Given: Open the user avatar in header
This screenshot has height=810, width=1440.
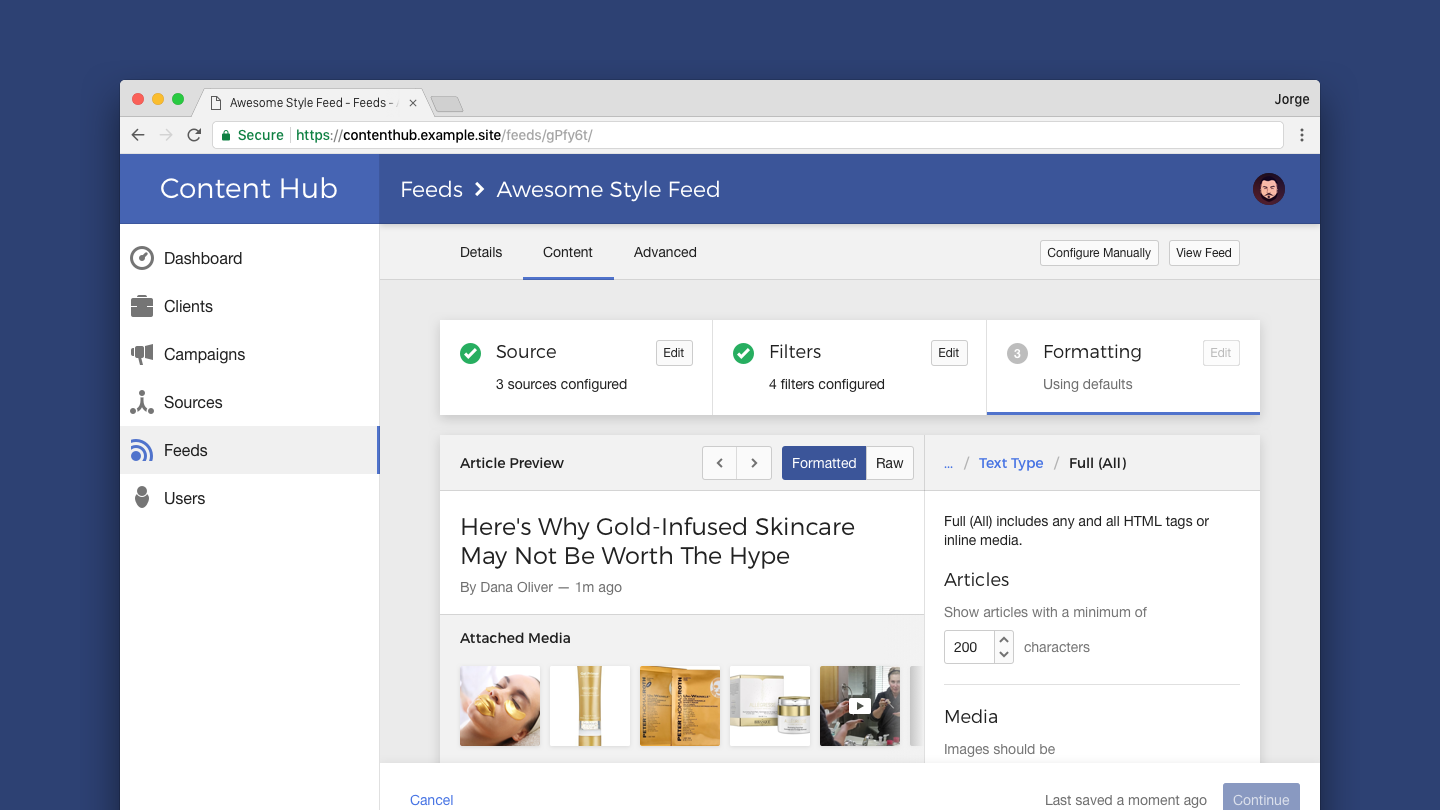Looking at the screenshot, I should tap(1268, 189).
